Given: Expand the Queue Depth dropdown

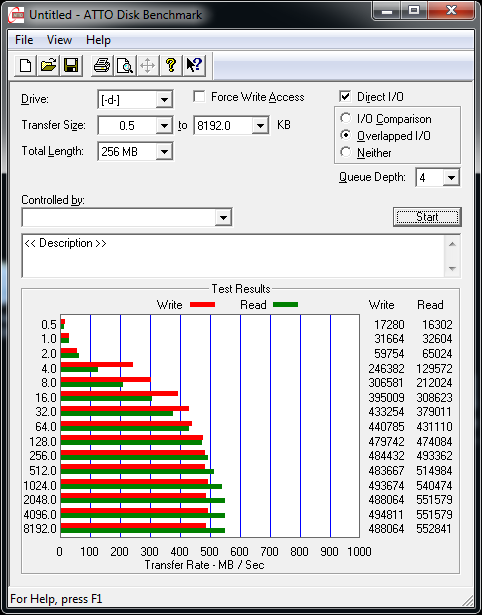Looking at the screenshot, I should [x=451, y=178].
